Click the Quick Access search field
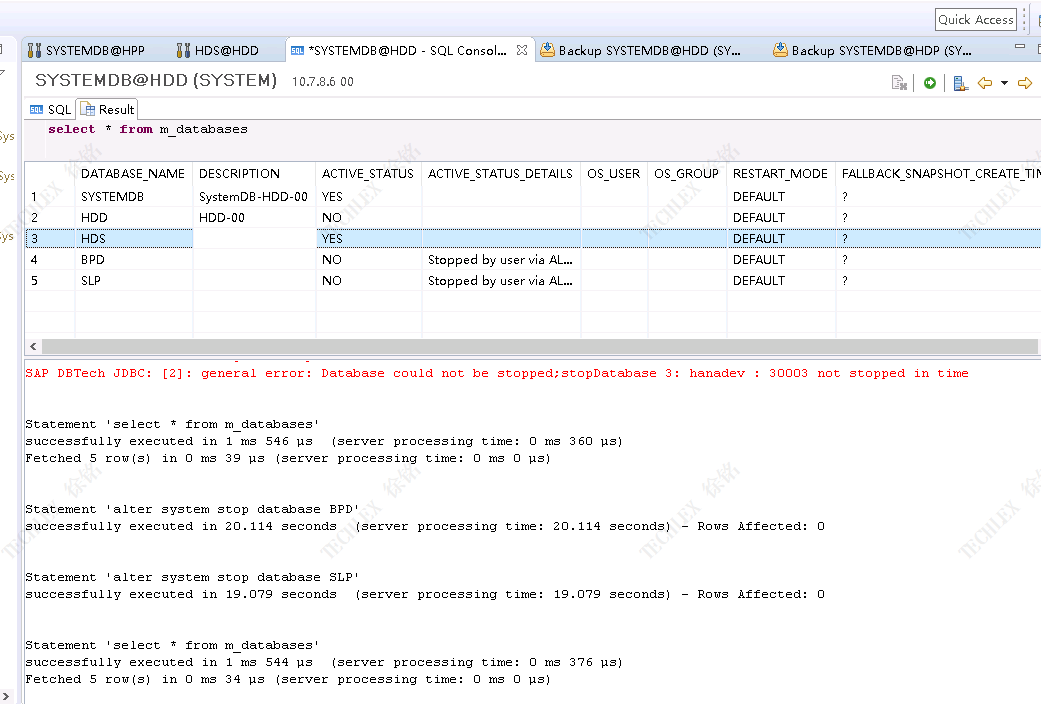The width and height of the screenshot is (1041, 704). (x=975, y=19)
